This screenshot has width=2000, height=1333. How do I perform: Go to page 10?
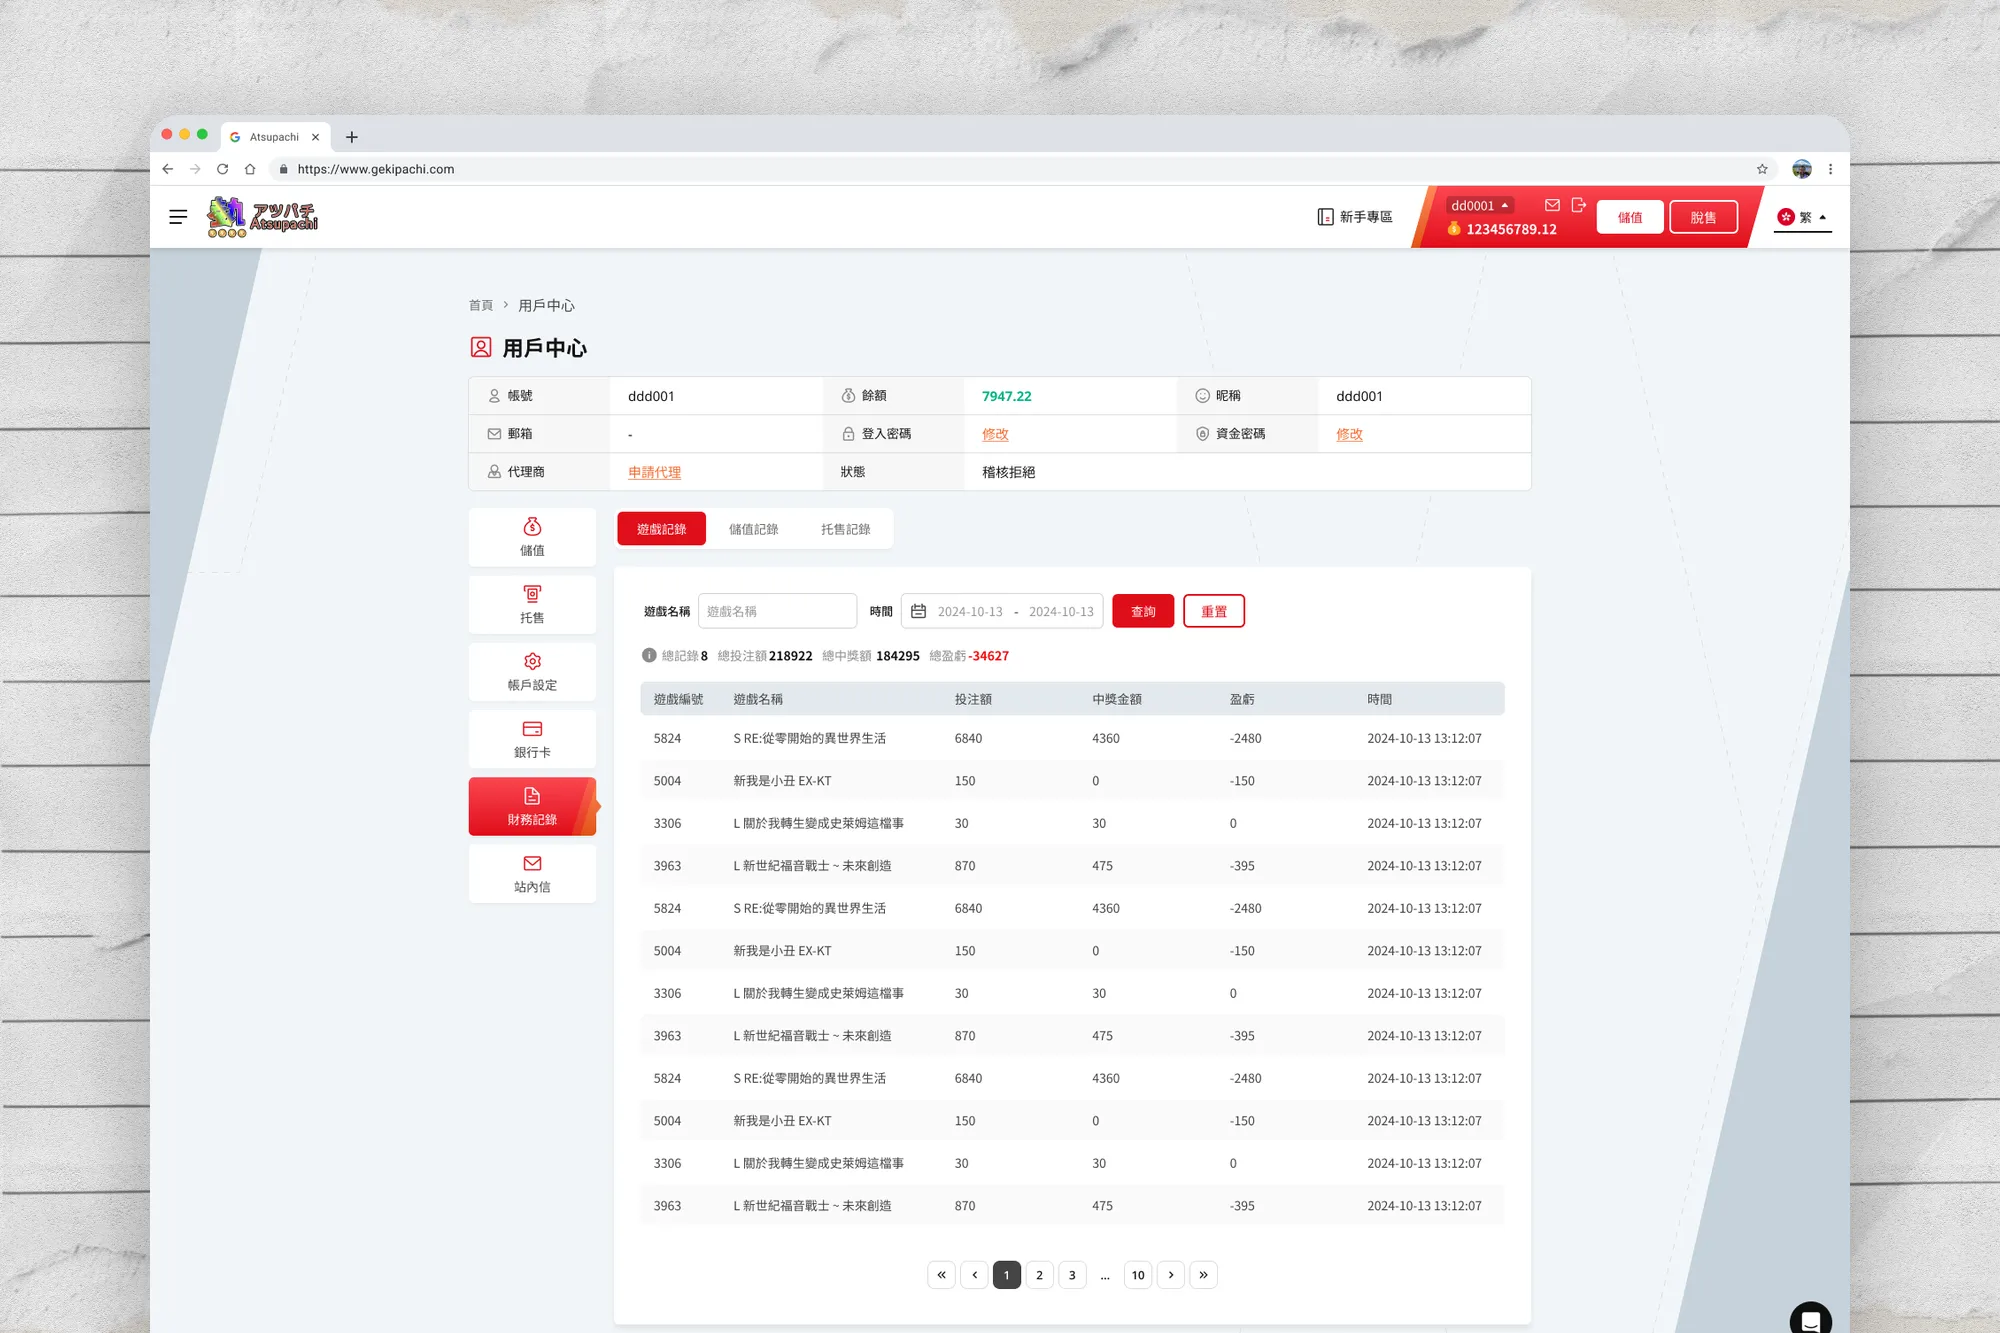coord(1138,1275)
